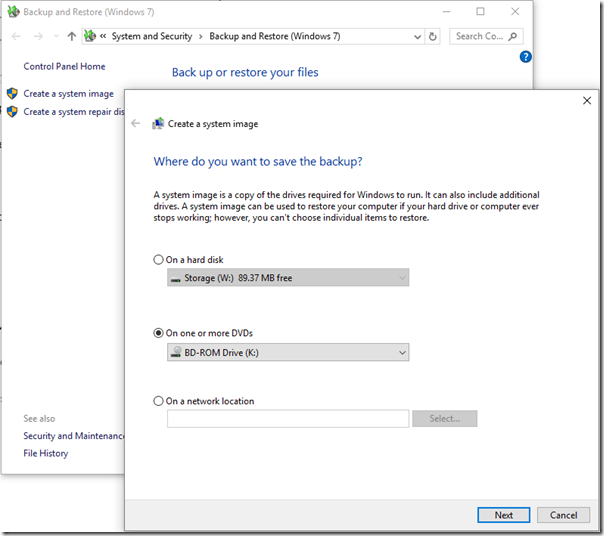Click the network location text field
Image resolution: width=604 pixels, height=536 pixels.
point(288,418)
